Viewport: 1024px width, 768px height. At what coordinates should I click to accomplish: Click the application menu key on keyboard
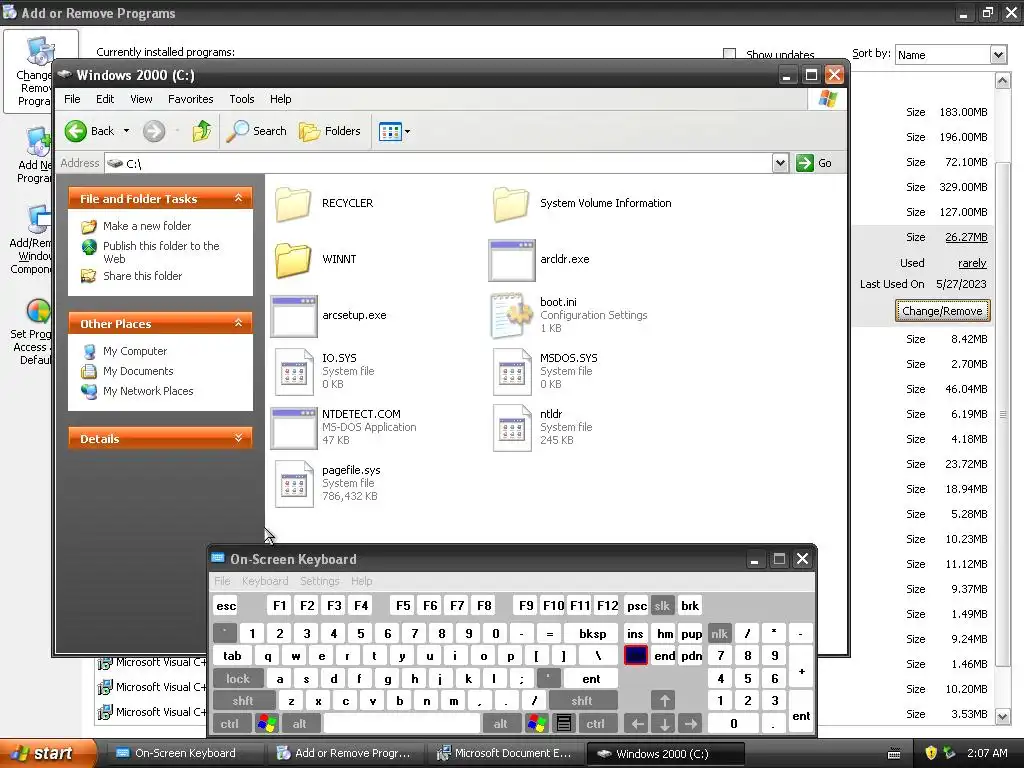pos(564,724)
